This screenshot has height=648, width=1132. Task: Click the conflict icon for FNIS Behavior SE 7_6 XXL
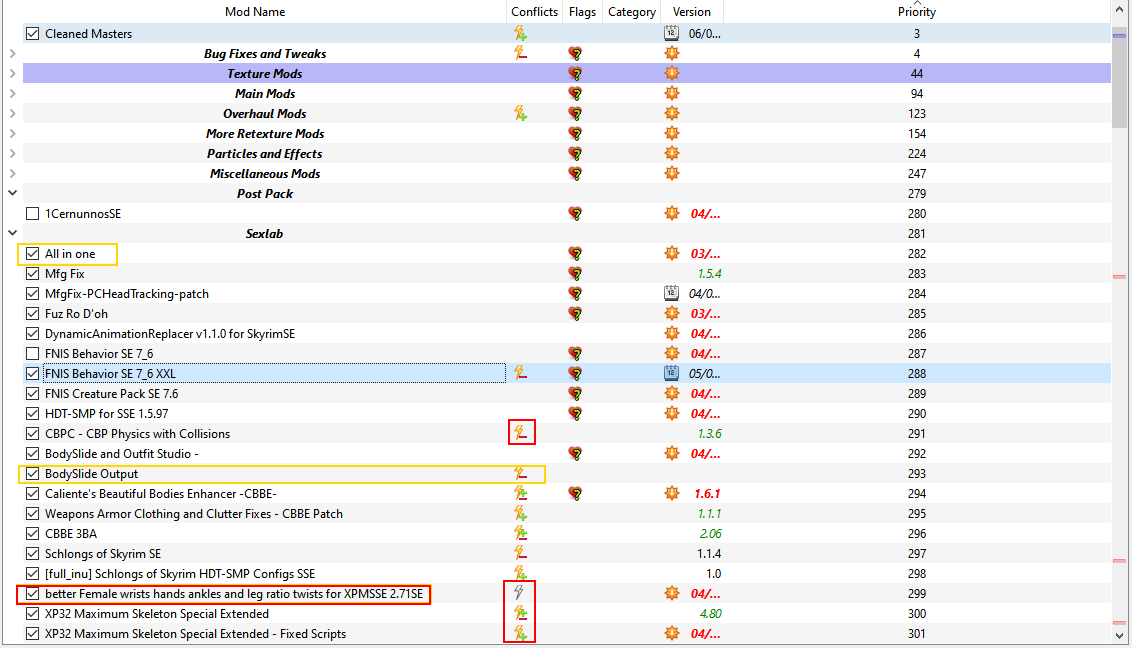[x=520, y=373]
